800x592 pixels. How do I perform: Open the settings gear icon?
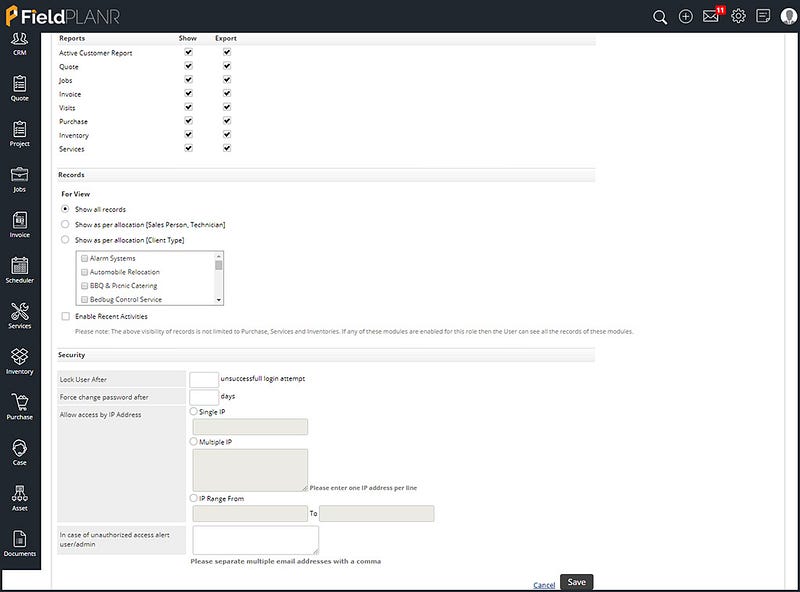pyautogui.click(x=738, y=16)
